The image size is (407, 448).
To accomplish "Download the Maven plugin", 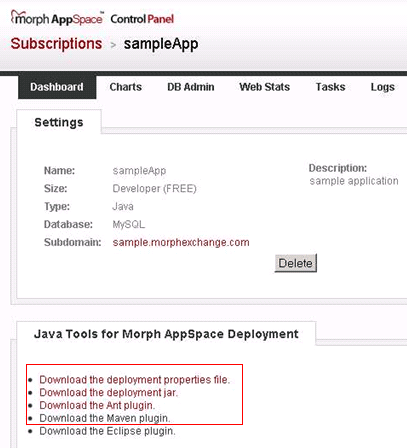I will click(x=105, y=418).
